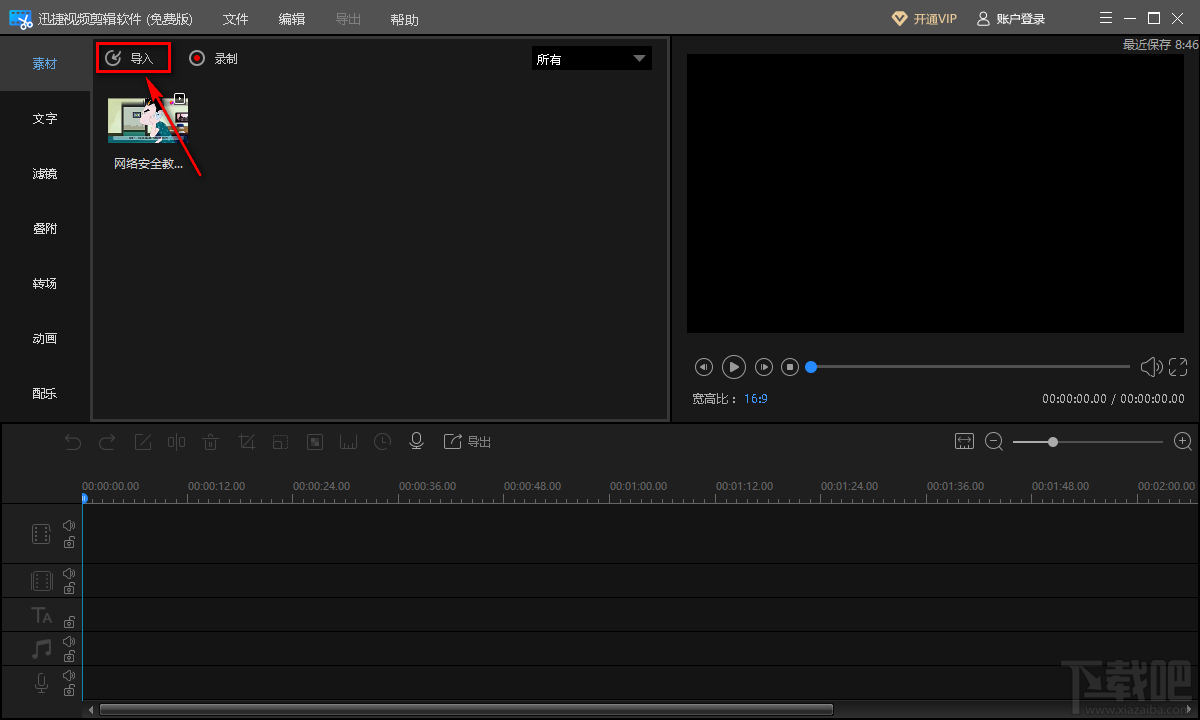Image resolution: width=1200 pixels, height=720 pixels.
Task: Zoom out the timeline with minus magnifier
Action: [x=994, y=441]
